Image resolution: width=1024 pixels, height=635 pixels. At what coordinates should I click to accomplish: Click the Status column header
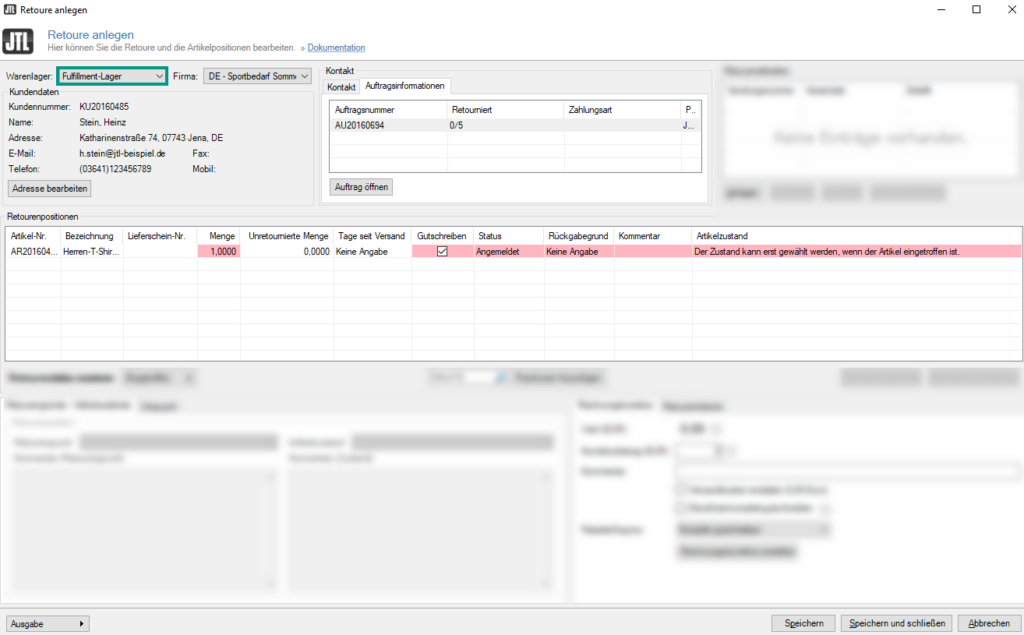(490, 236)
